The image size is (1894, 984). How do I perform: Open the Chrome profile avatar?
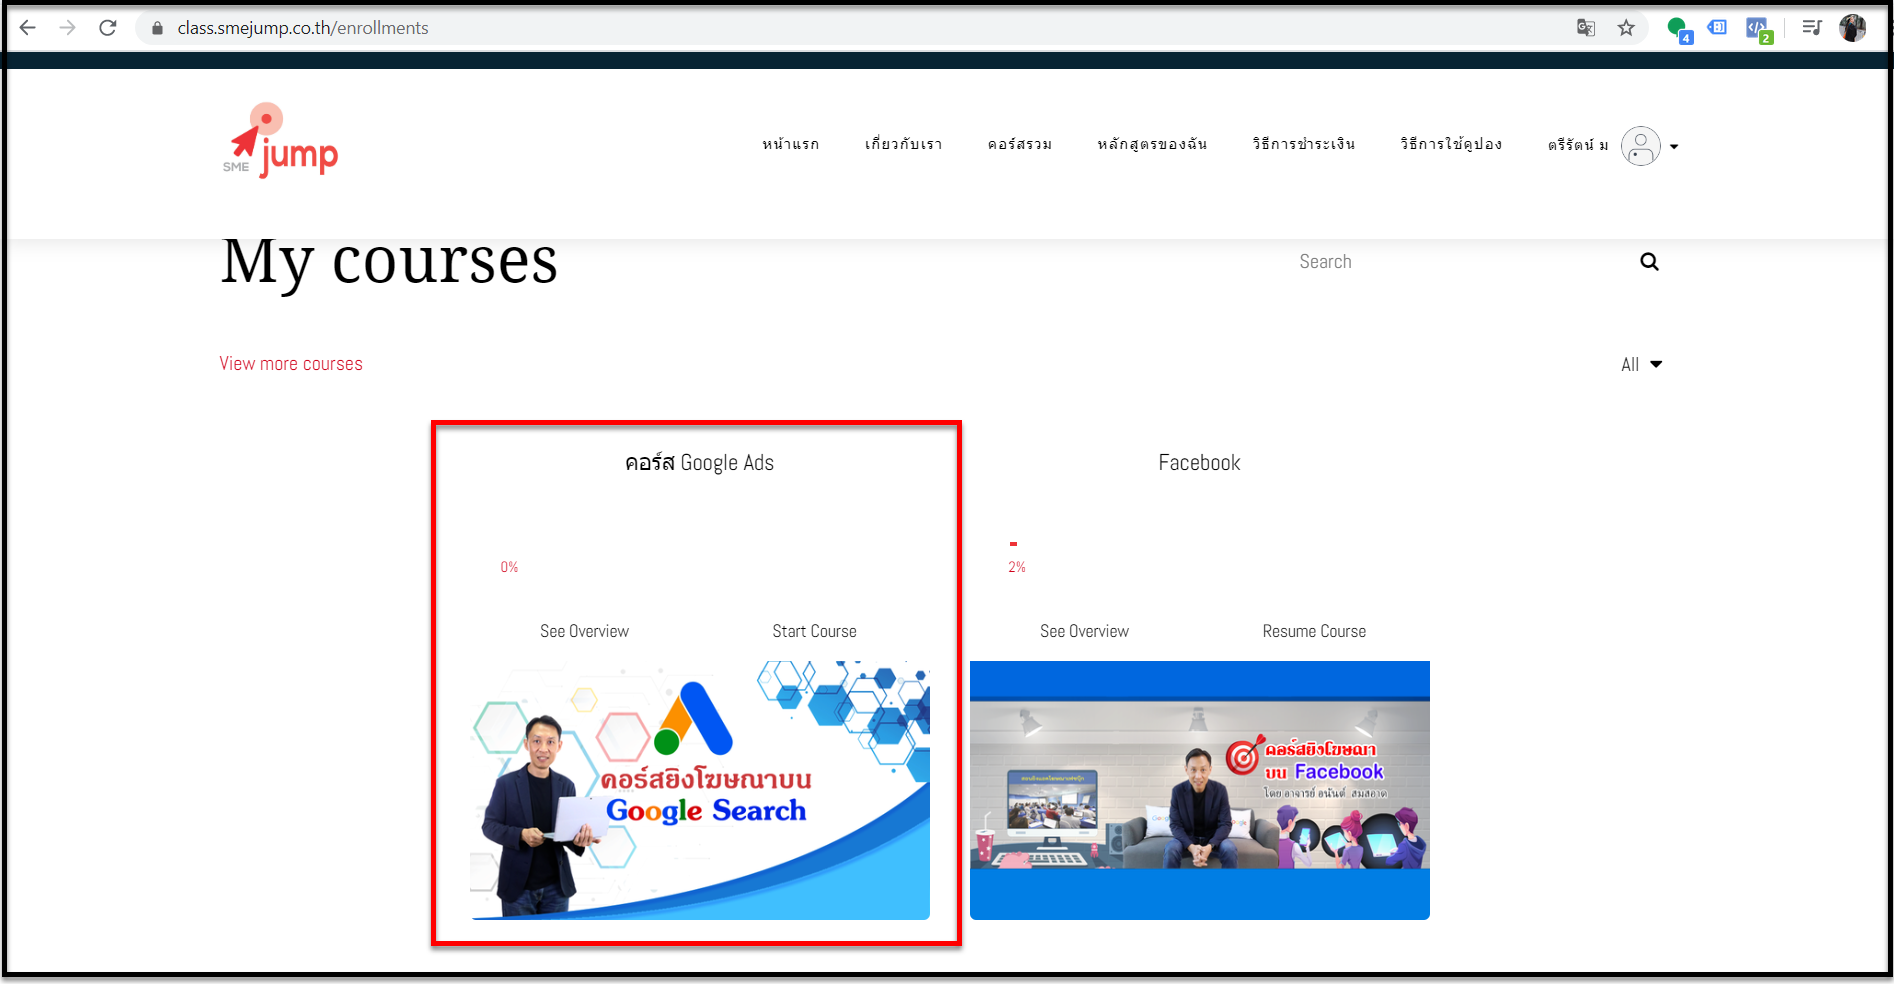1853,28
